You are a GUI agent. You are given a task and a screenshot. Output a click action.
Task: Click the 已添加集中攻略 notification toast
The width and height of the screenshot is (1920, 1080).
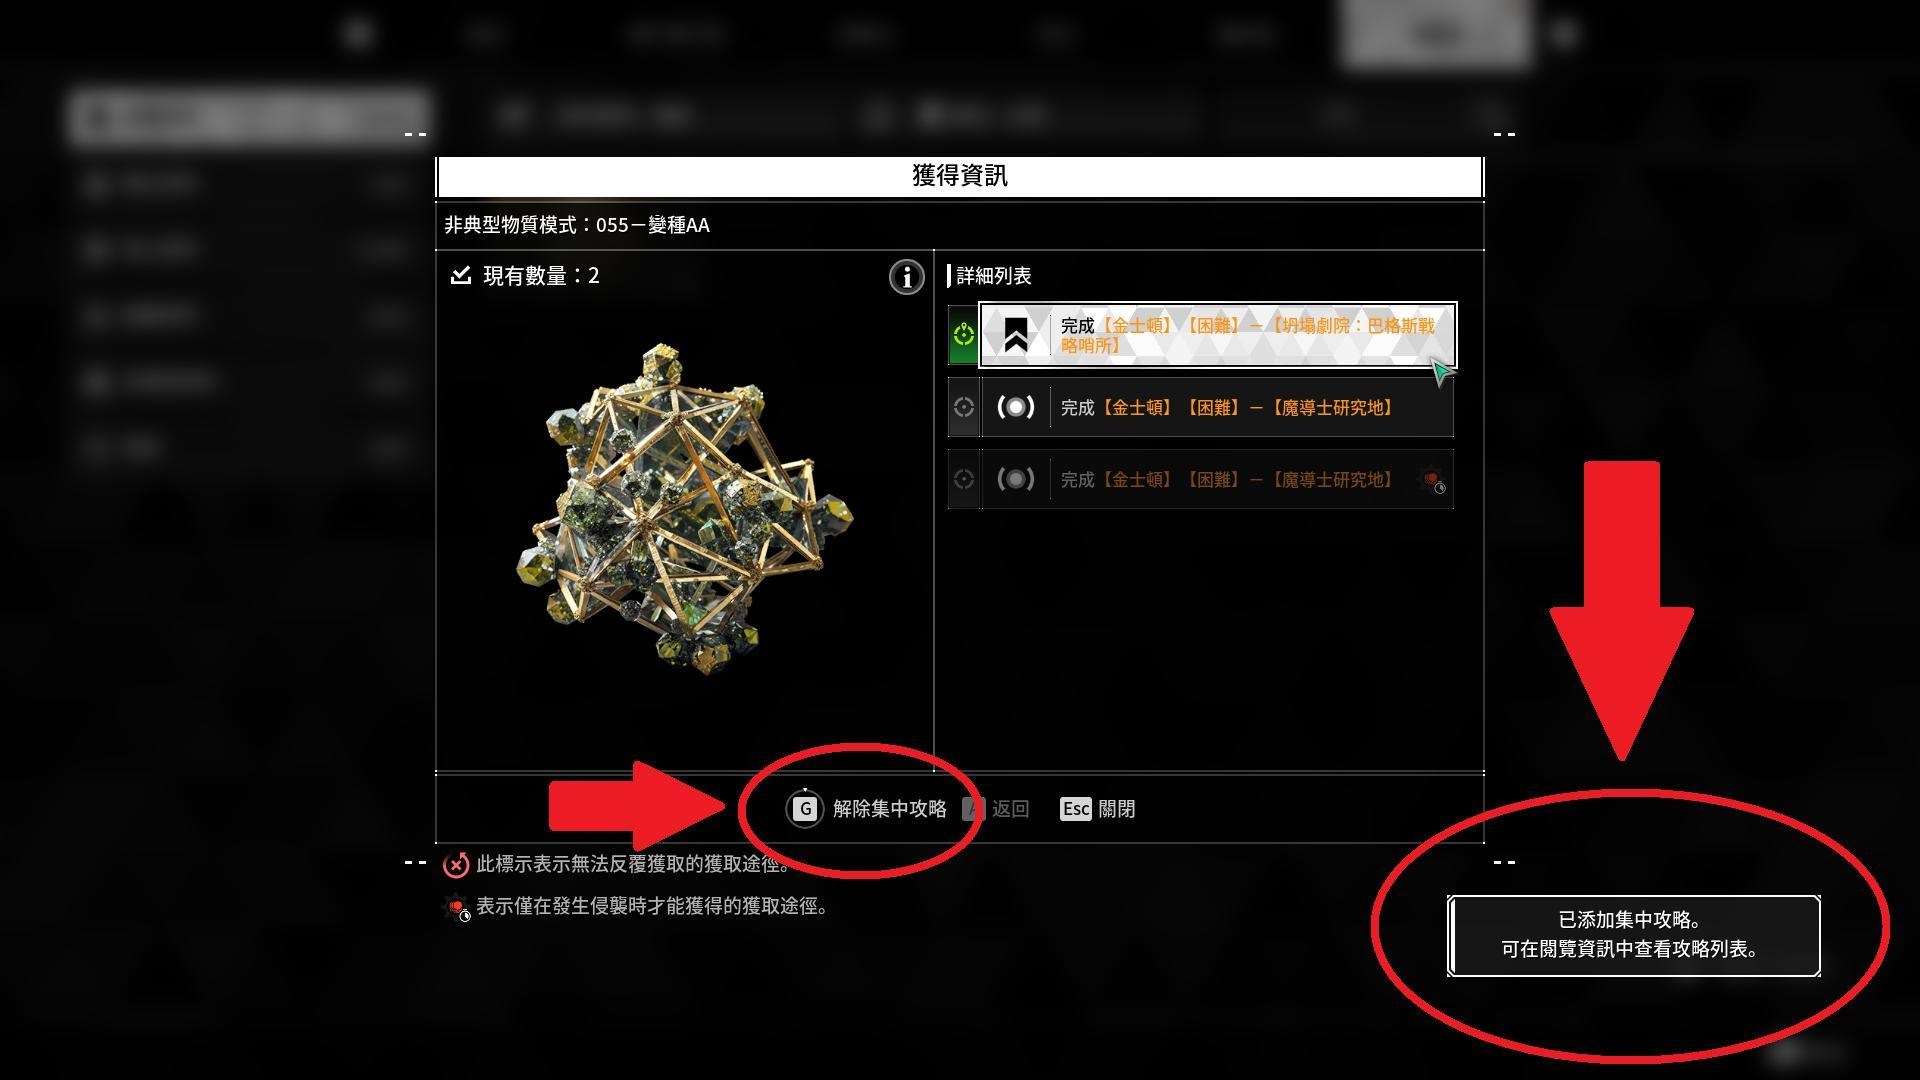tap(1633, 935)
